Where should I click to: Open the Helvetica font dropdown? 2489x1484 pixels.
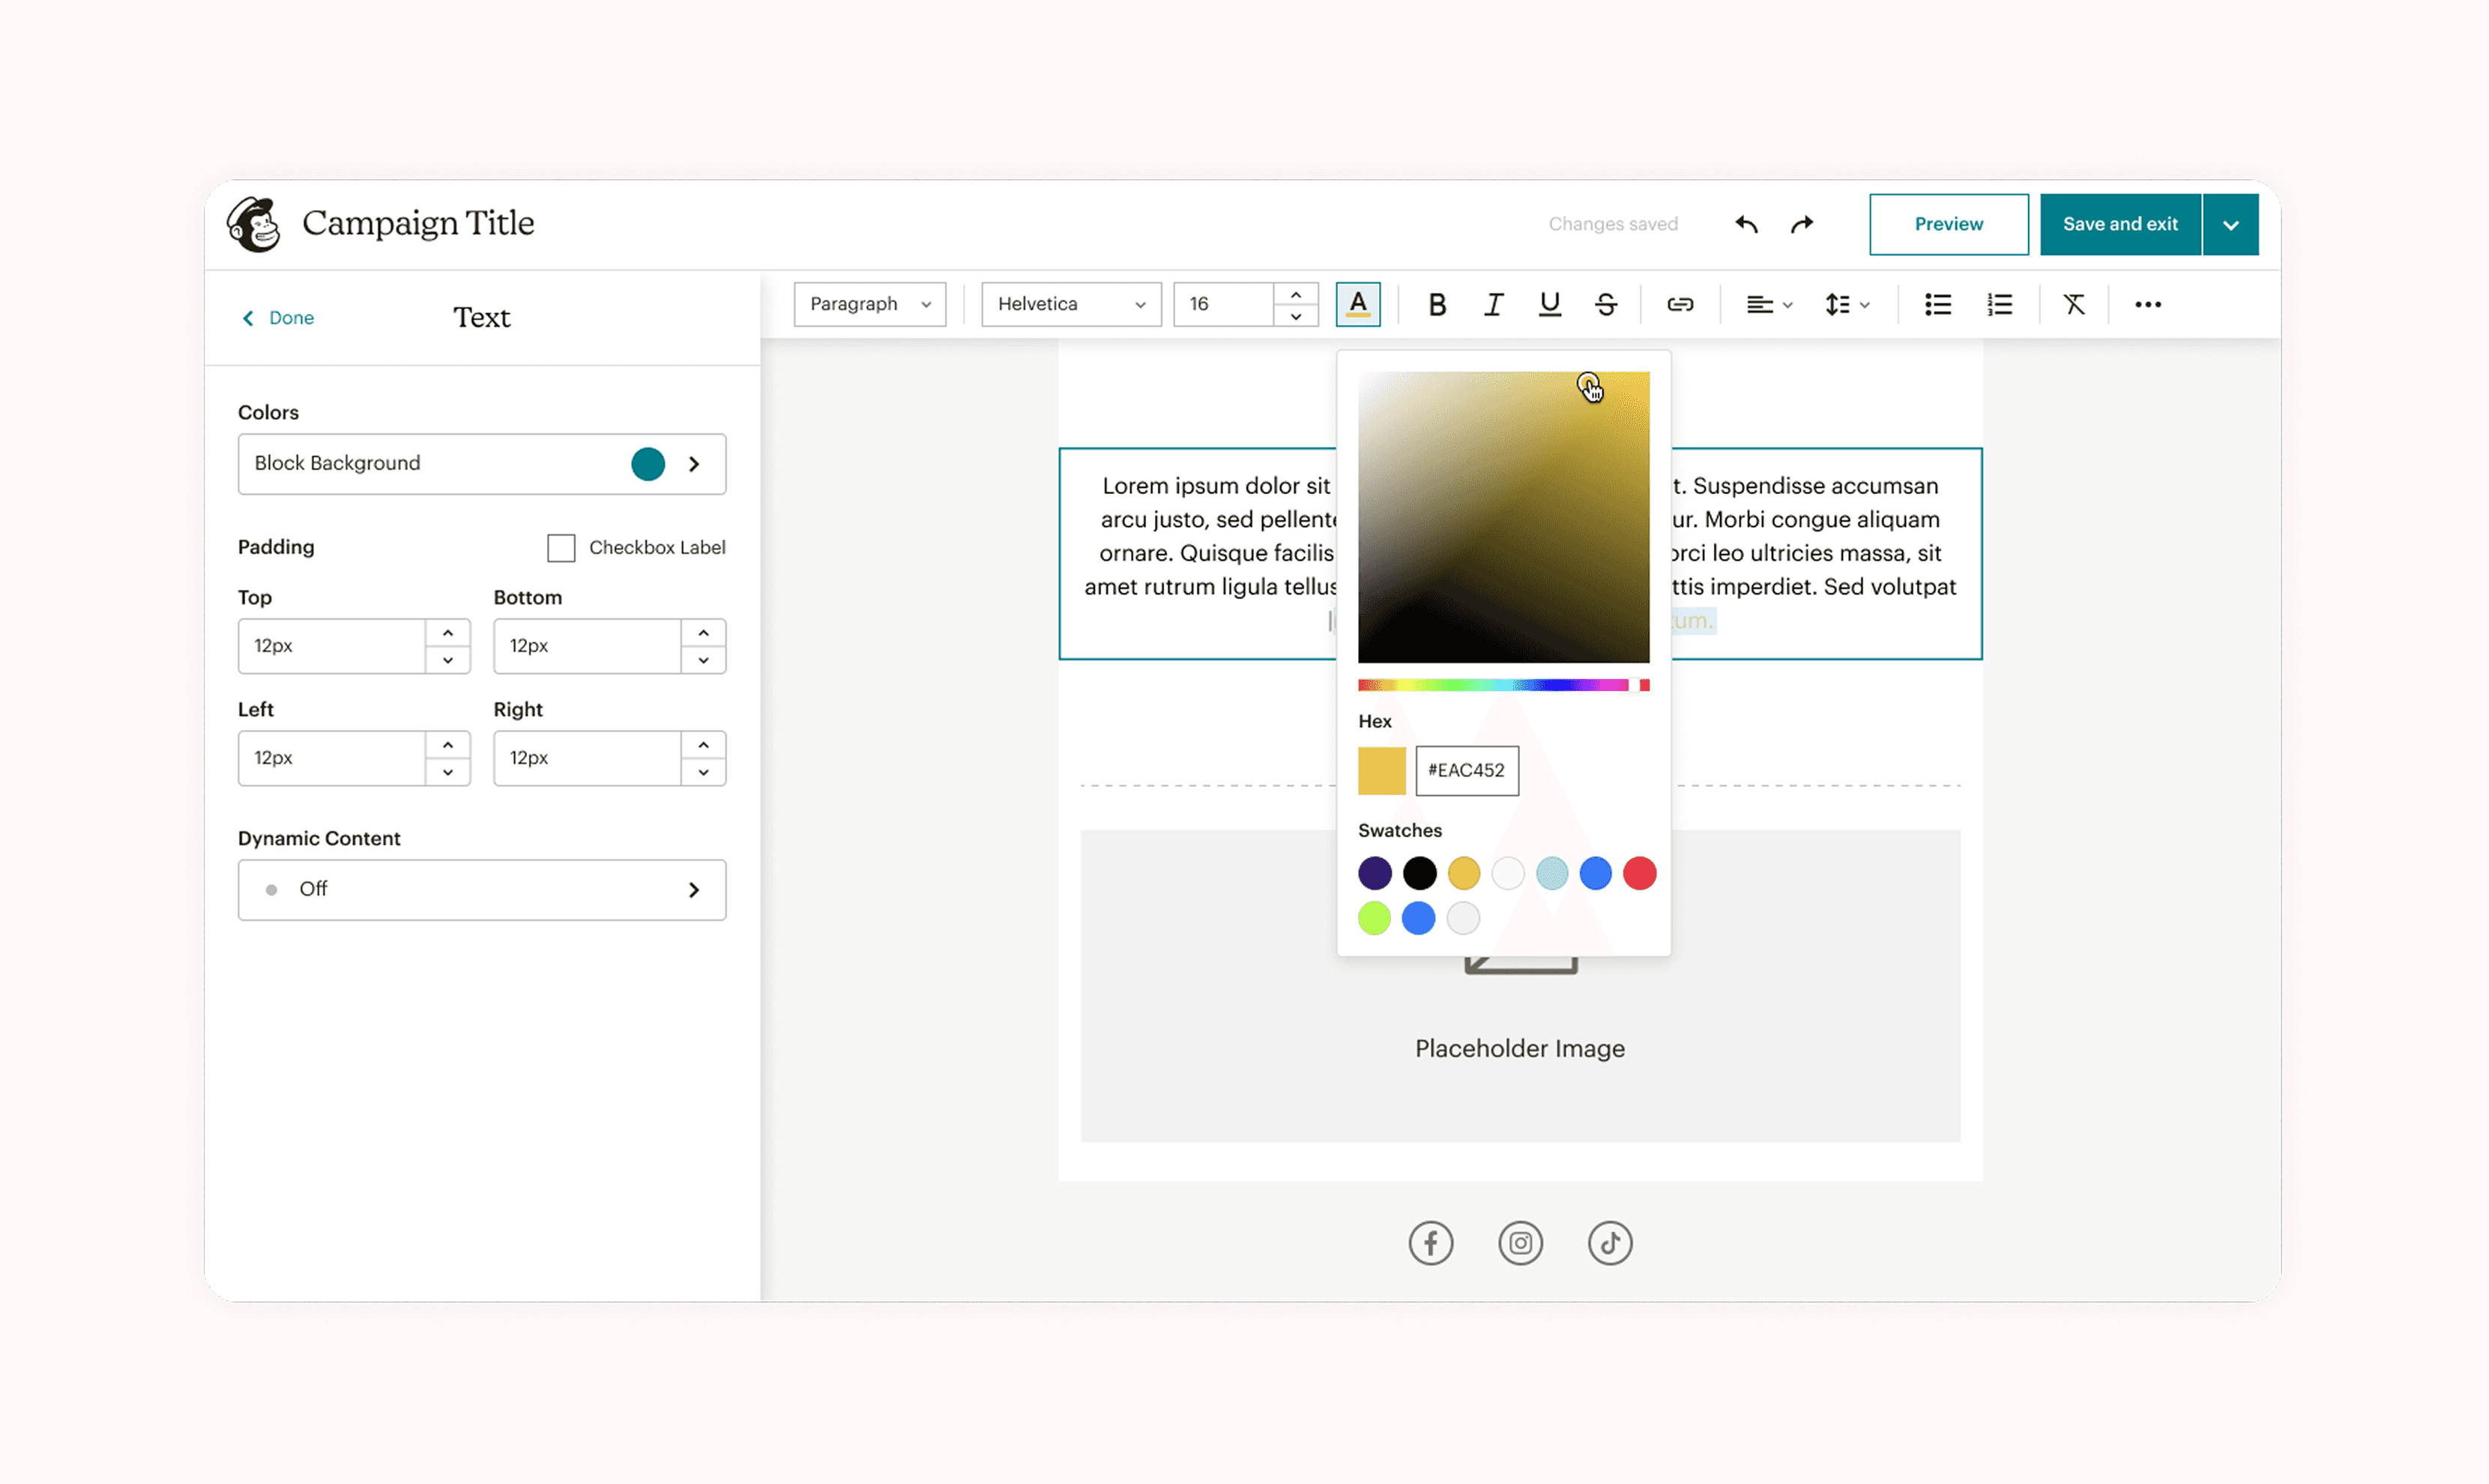coord(1070,305)
